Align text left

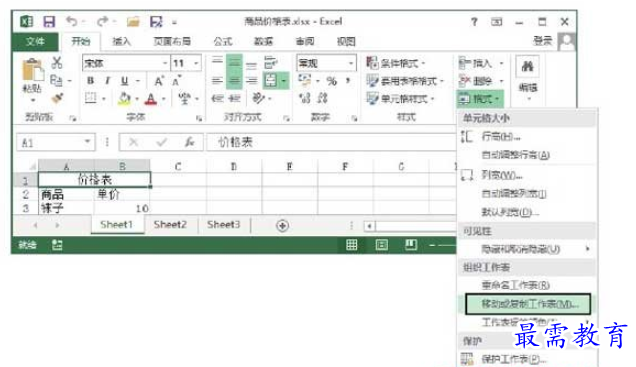[x=217, y=81]
